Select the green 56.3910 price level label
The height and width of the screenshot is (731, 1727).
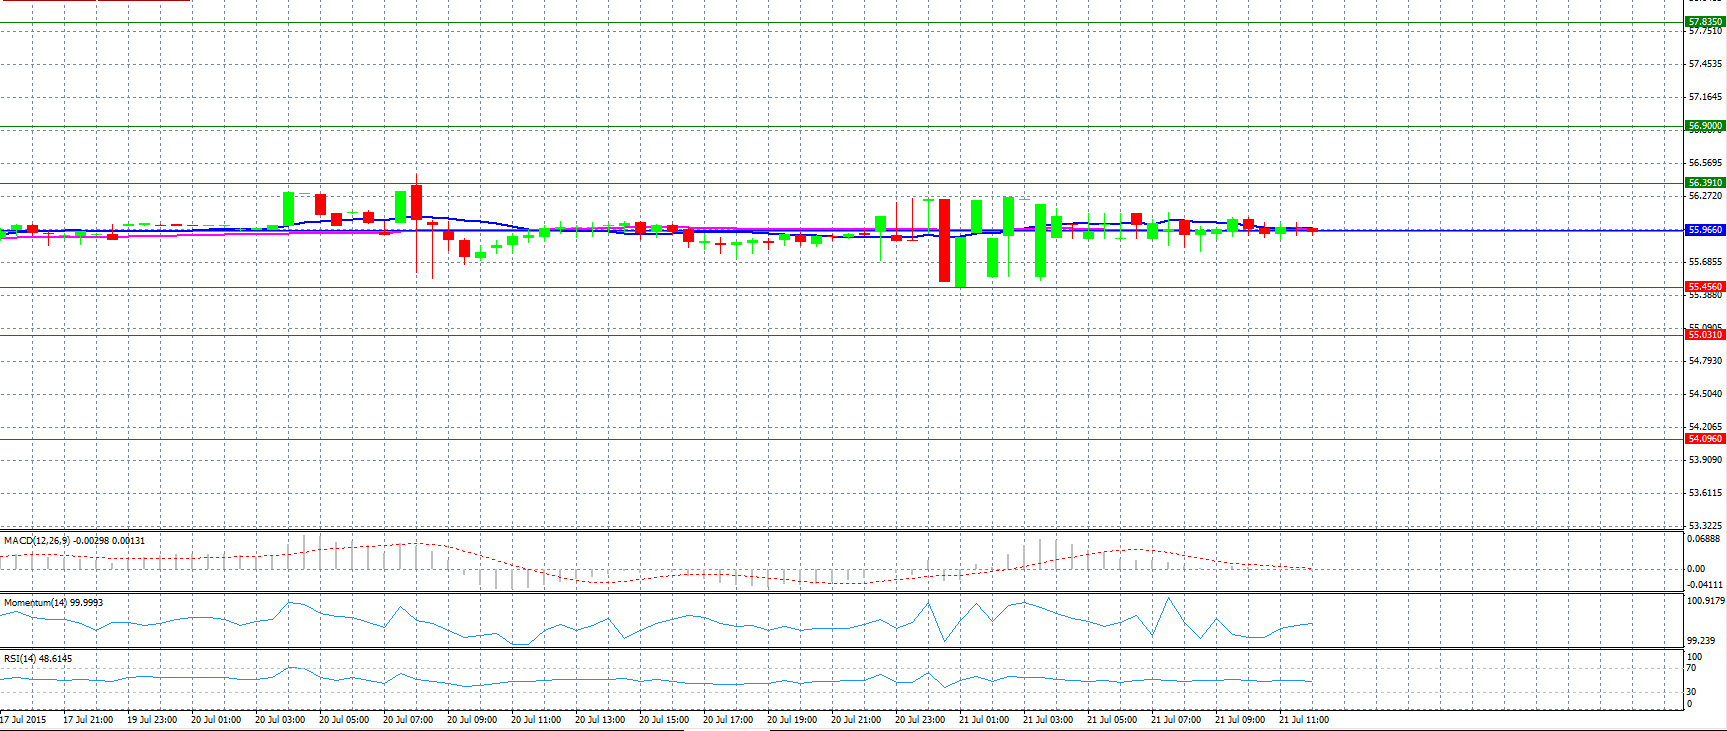pos(1705,182)
